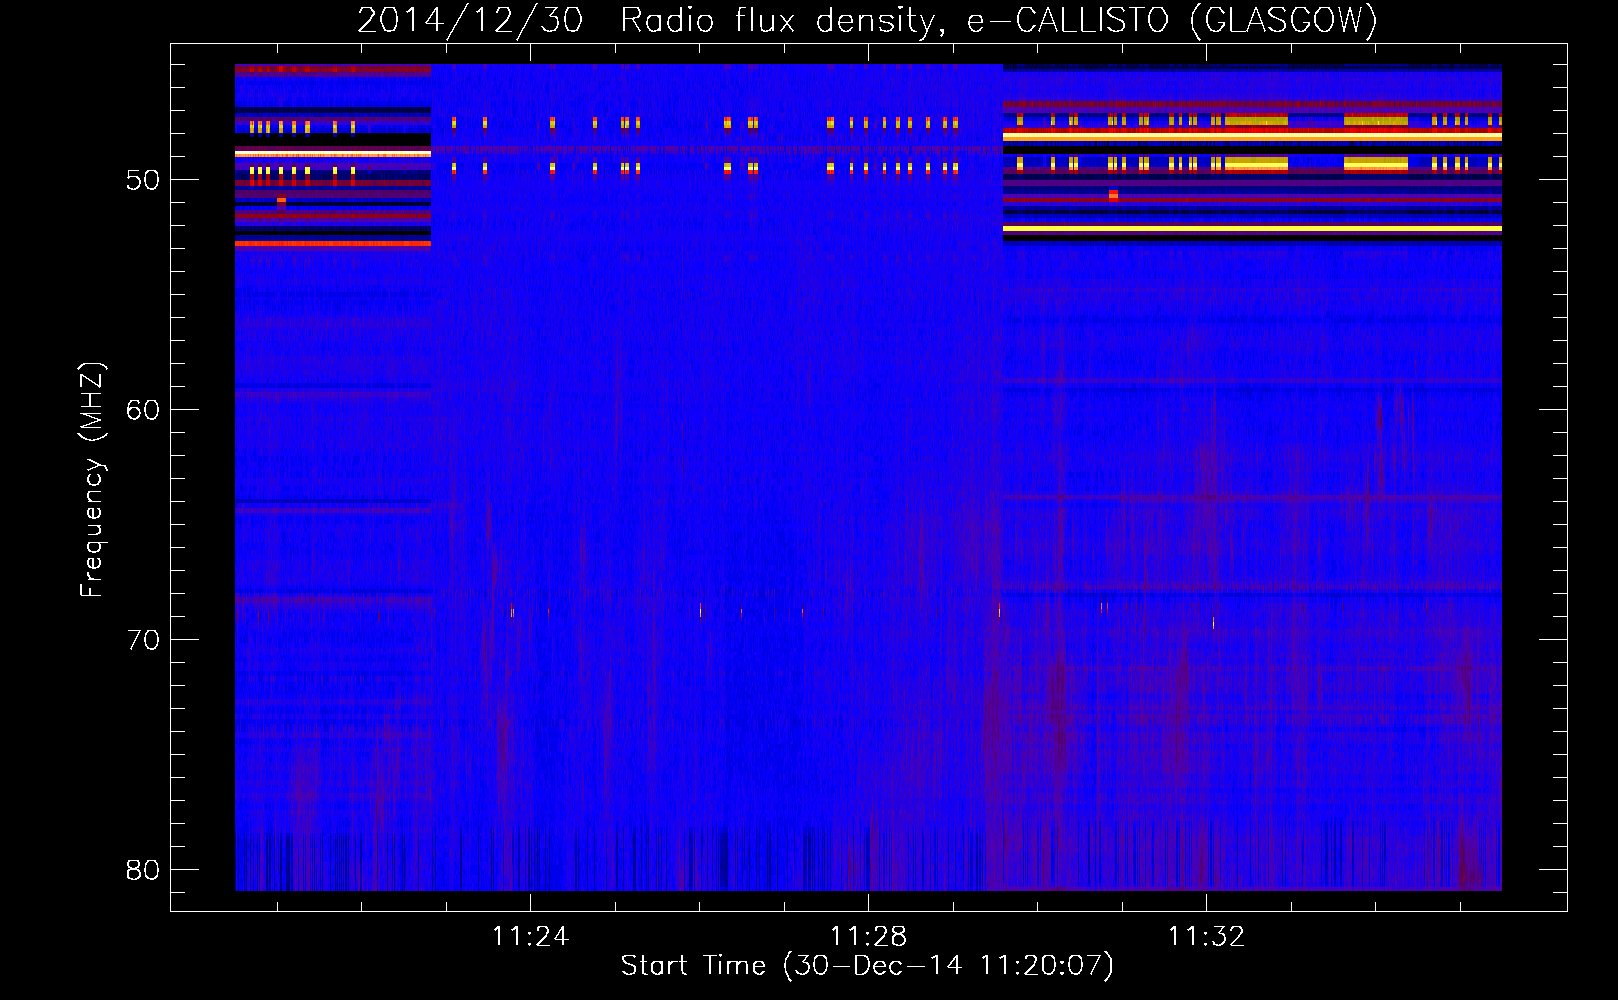Image resolution: width=1618 pixels, height=1000 pixels.
Task: Click the x-axis time label "11:32"
Action: pos(1207,937)
